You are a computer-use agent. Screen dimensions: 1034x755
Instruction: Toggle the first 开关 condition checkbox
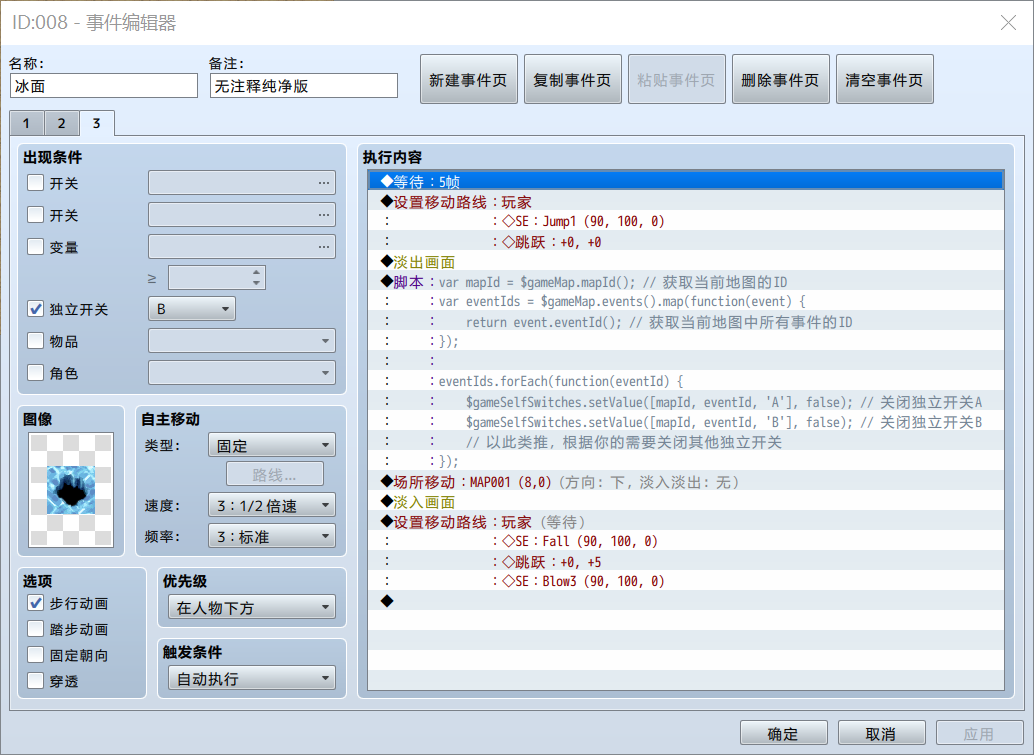click(36, 183)
